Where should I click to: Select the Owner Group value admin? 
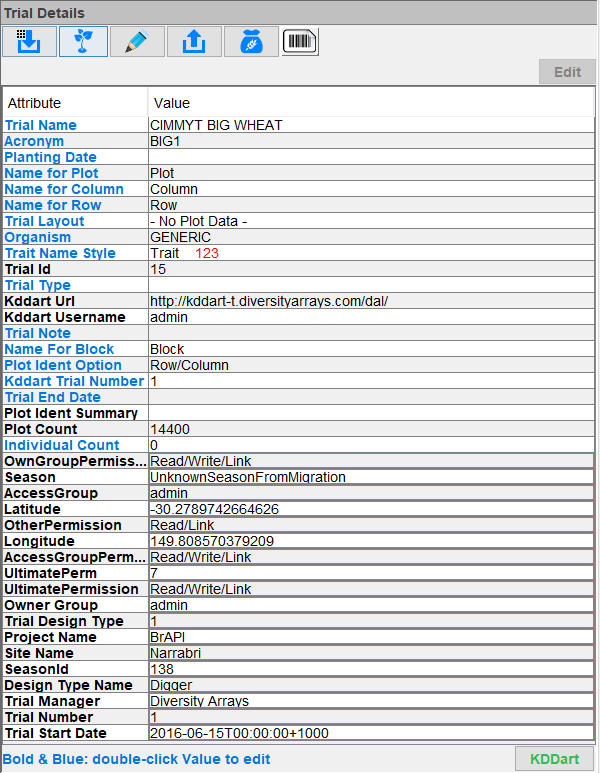click(371, 605)
